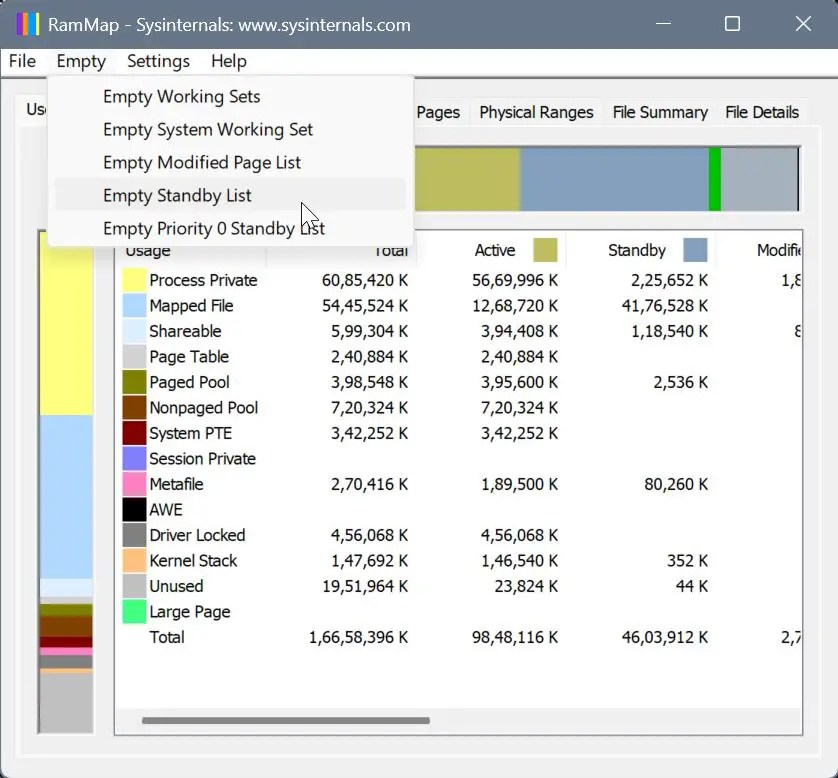Click the 98,48,116 K active total
Screen dimensions: 838x778
(515, 637)
